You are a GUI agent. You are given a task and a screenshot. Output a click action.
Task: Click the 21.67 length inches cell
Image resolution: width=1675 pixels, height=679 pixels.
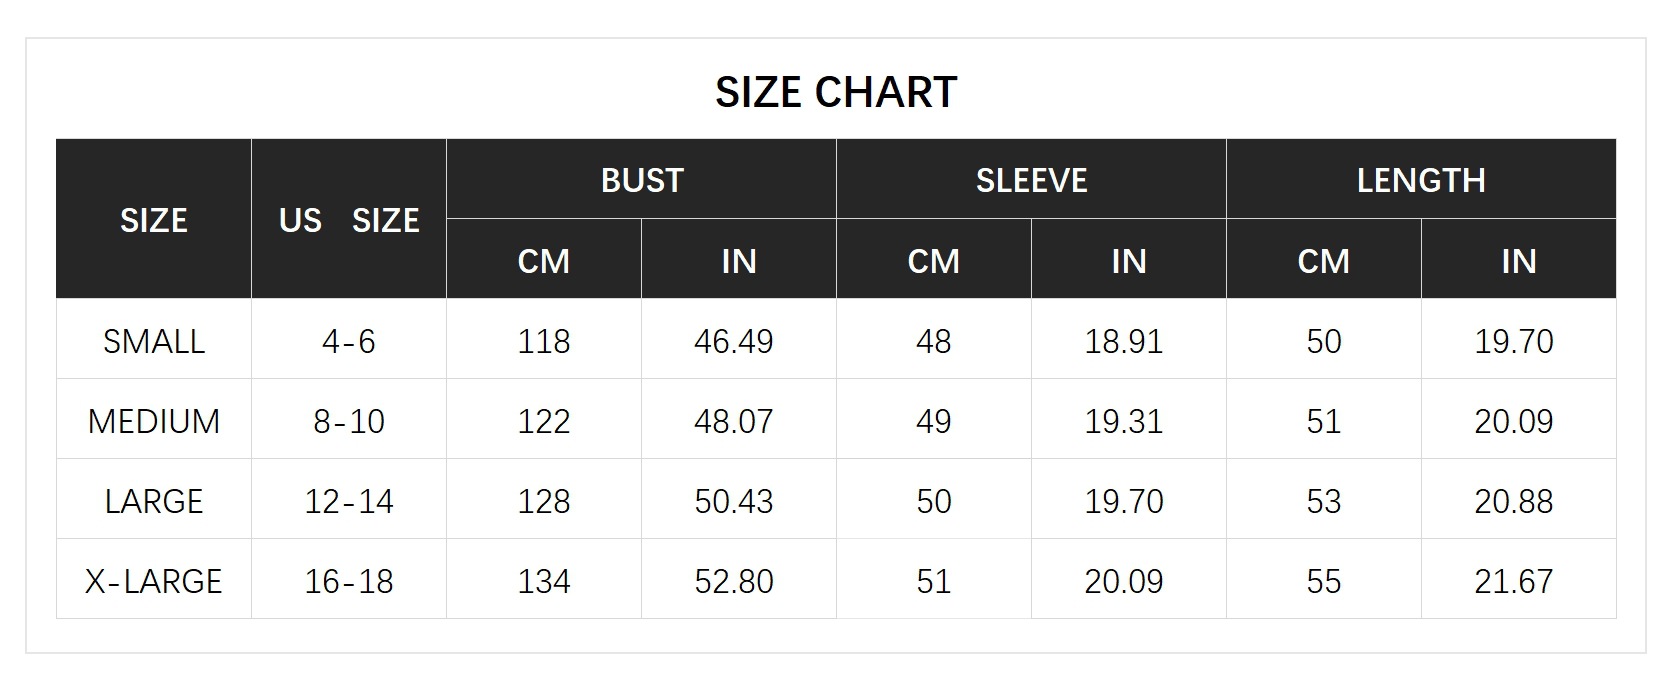pos(1514,581)
